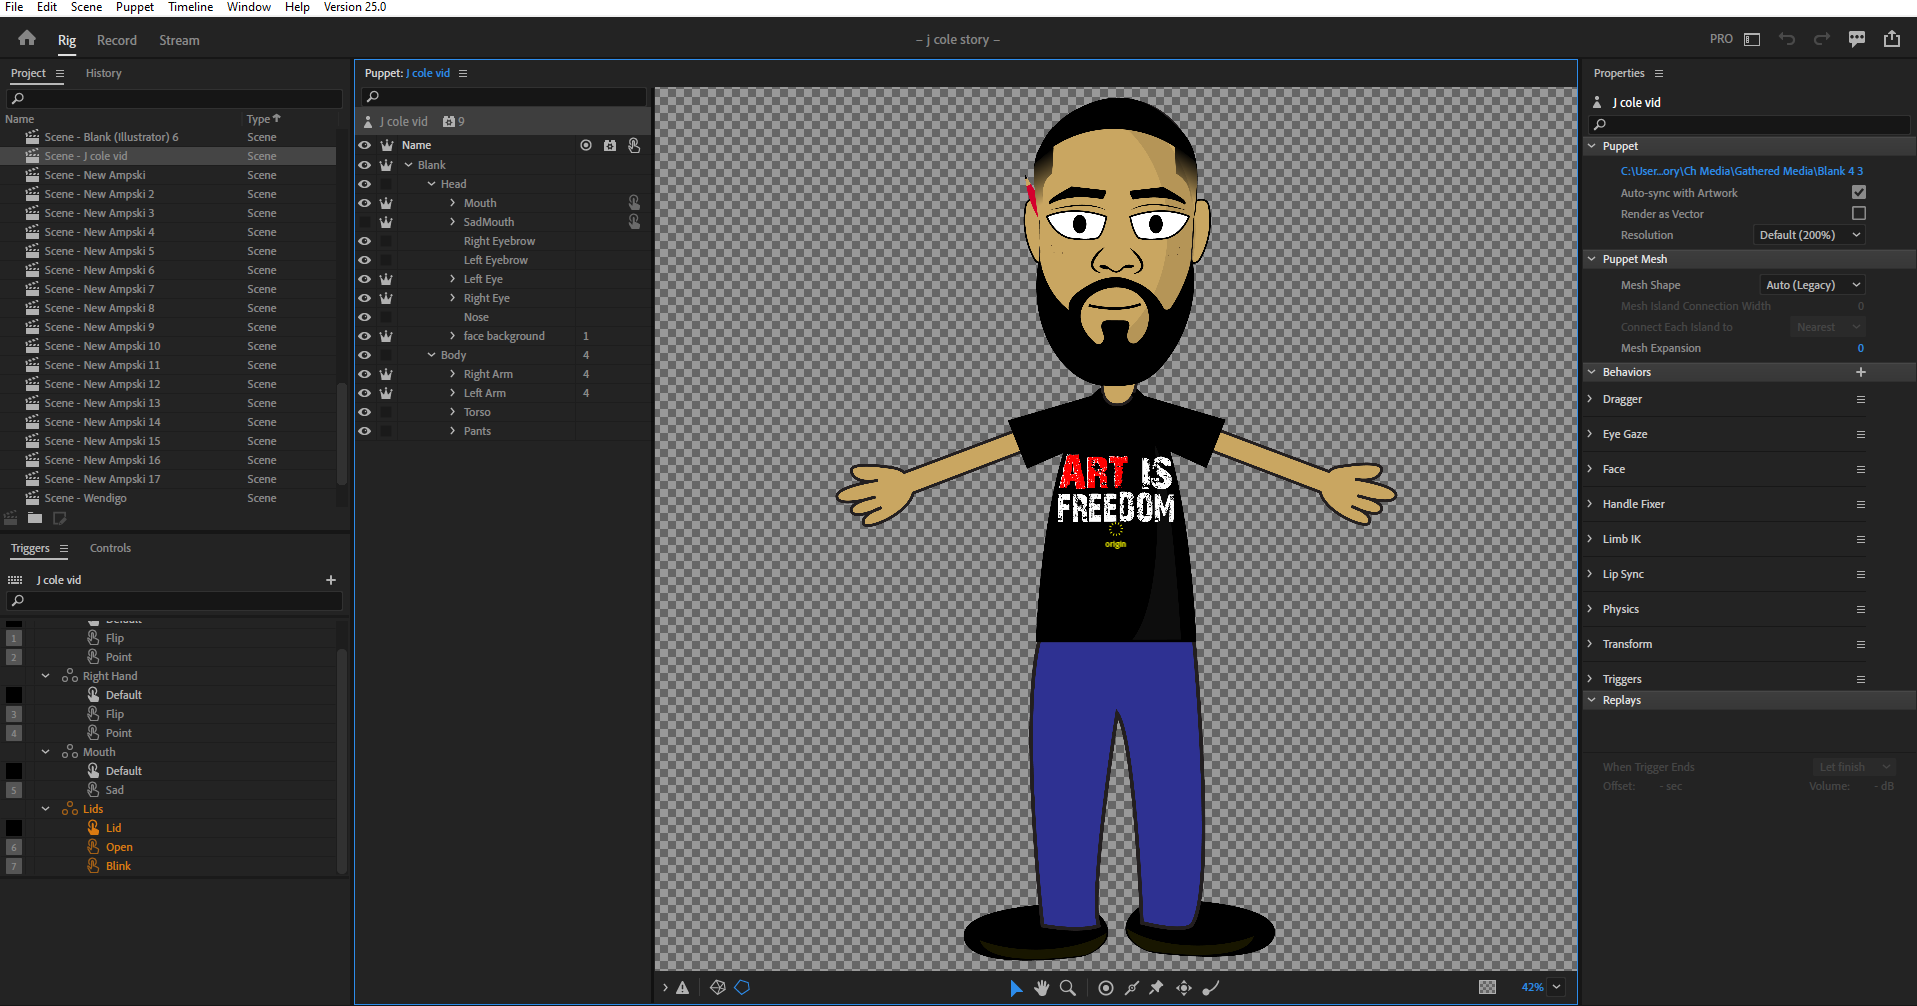Viewport: 1917px width, 1006px height.
Task: Select the Zoom magnifier tool
Action: point(1068,988)
